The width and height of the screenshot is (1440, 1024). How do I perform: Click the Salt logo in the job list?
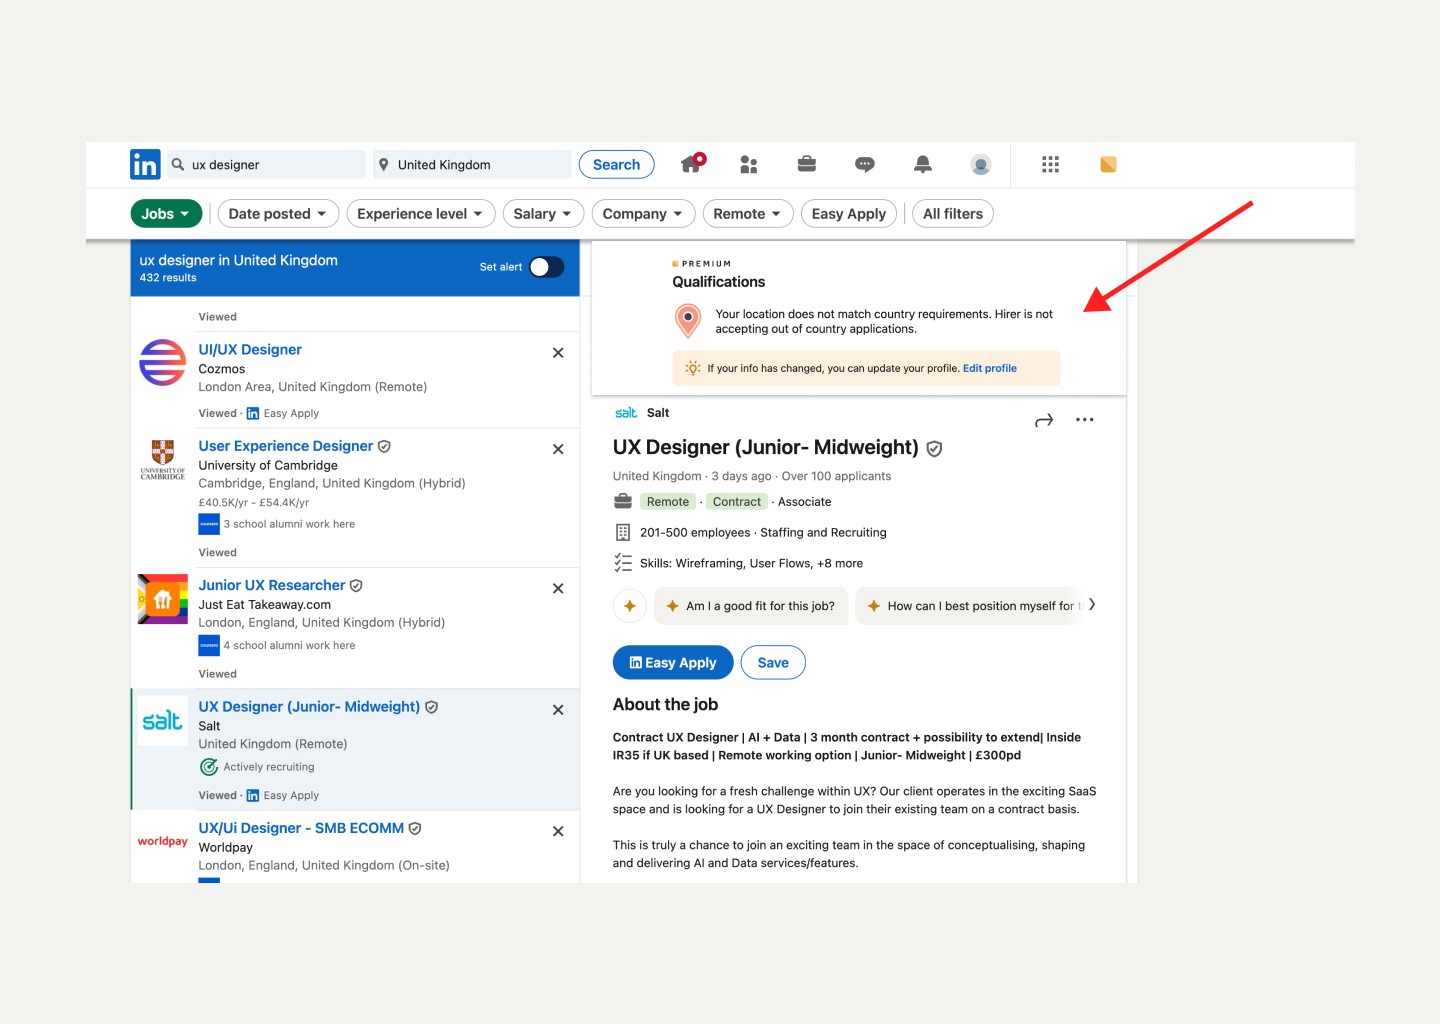(x=162, y=721)
